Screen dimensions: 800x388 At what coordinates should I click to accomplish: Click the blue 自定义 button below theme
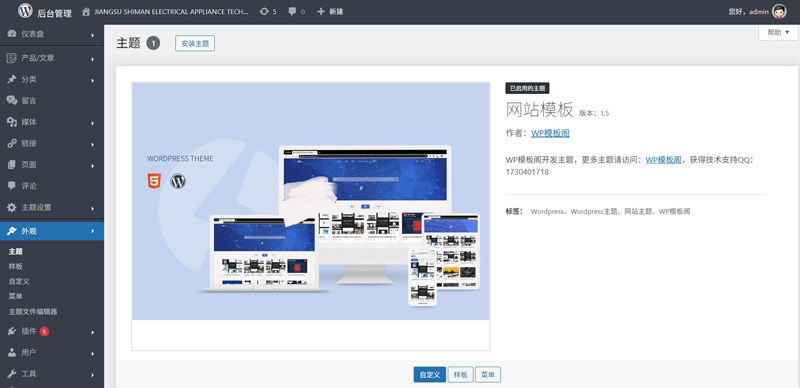click(430, 375)
